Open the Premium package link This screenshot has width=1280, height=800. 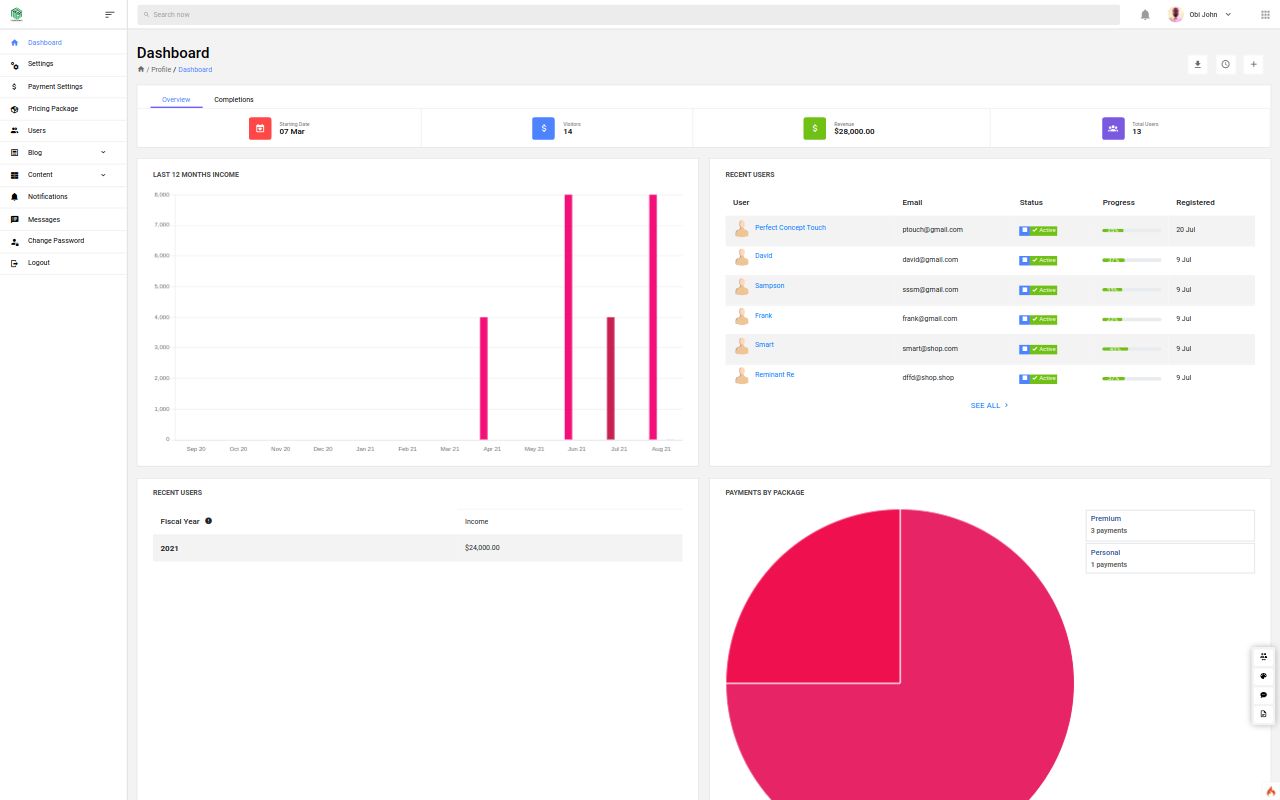tap(1106, 518)
